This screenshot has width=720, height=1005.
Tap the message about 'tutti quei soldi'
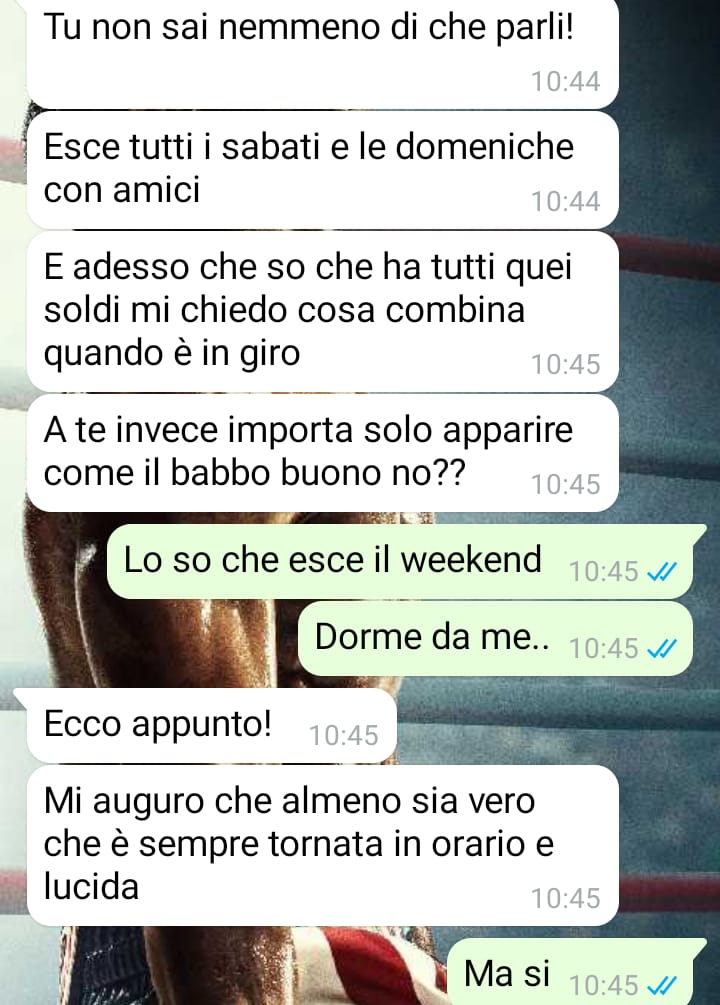tap(322, 311)
